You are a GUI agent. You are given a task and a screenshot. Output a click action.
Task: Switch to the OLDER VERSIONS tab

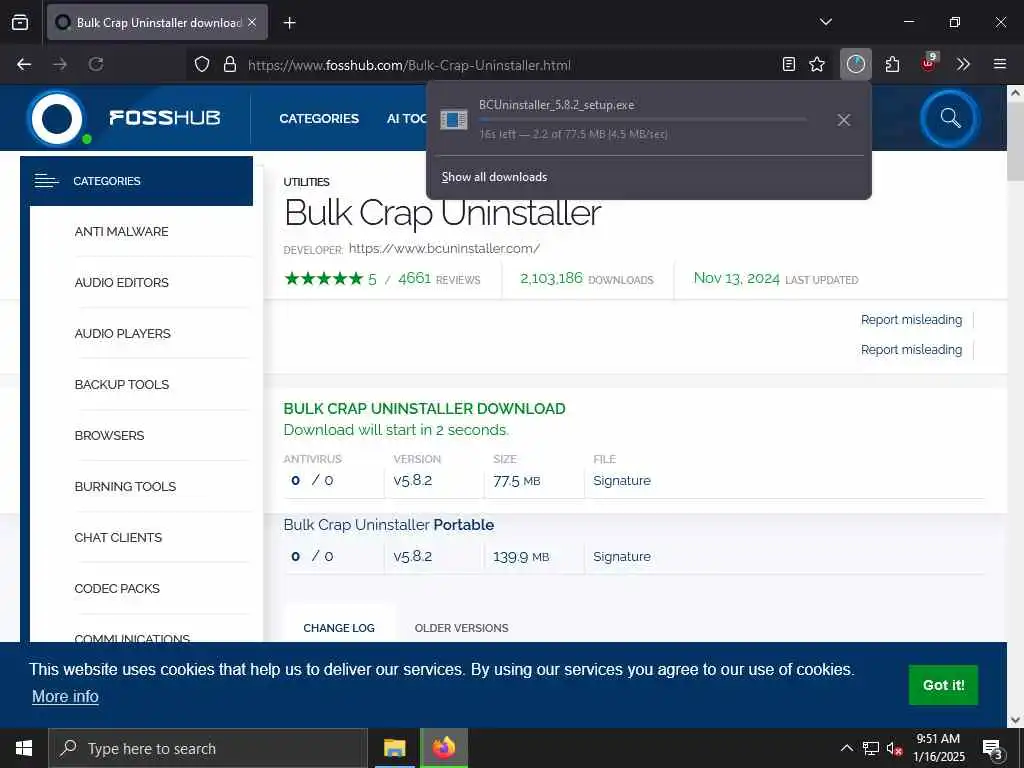[461, 628]
